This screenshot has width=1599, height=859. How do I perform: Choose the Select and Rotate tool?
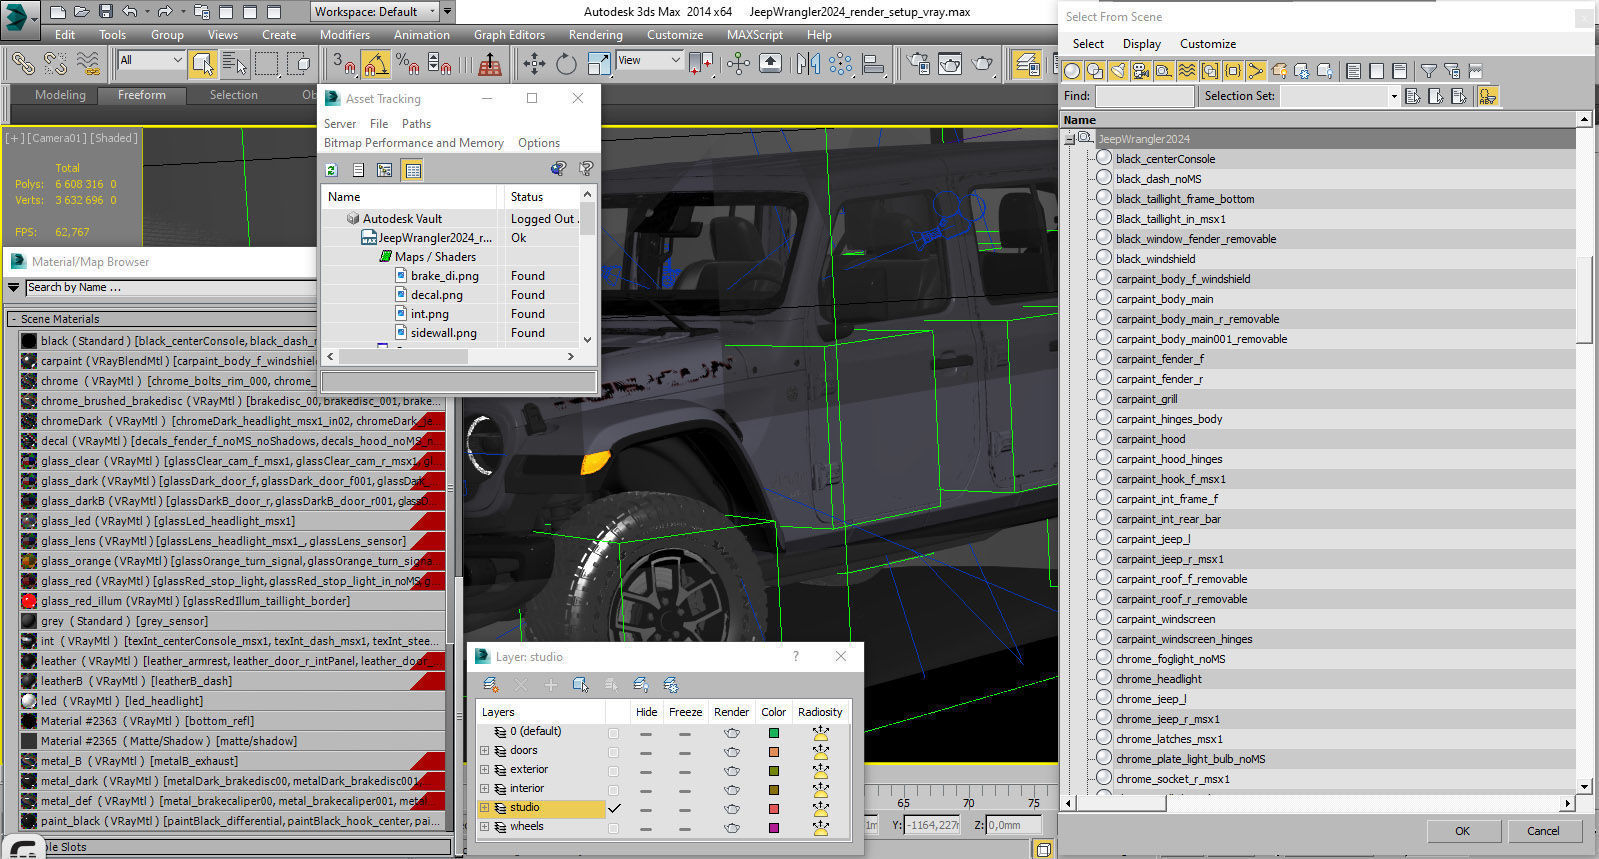tap(567, 64)
